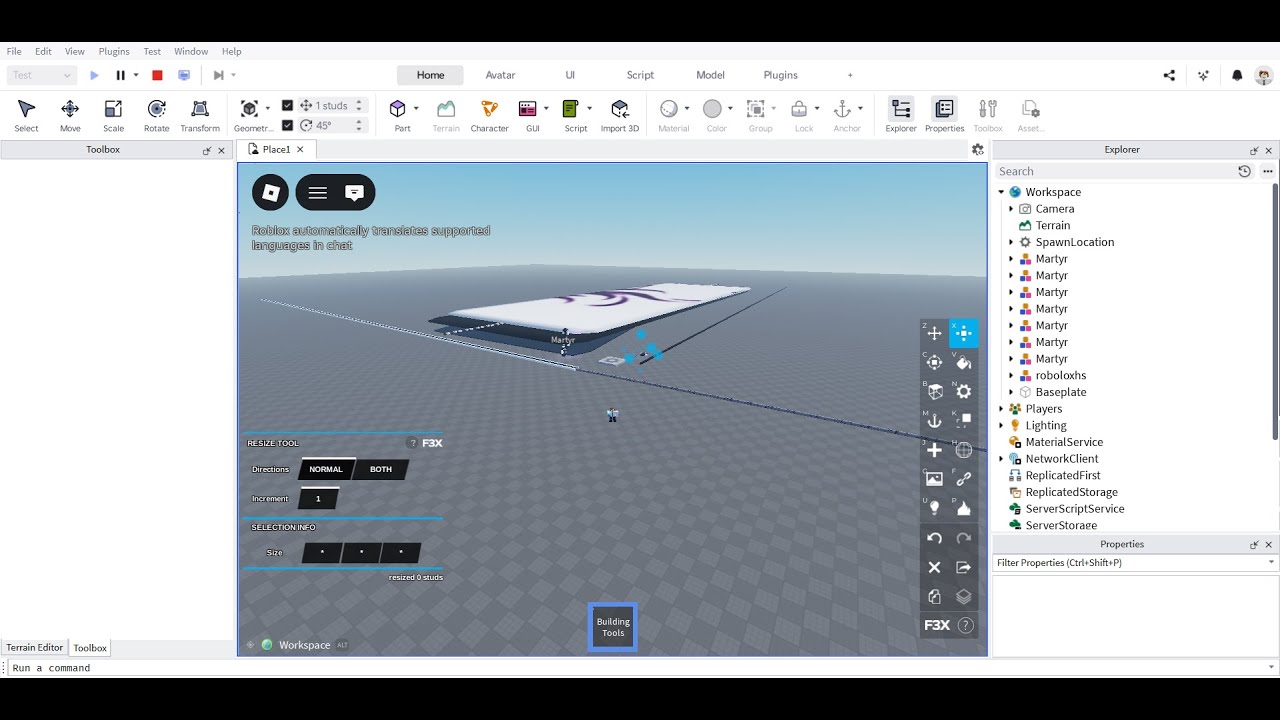Select SpawnLocation in the Explorer

tap(1075, 242)
